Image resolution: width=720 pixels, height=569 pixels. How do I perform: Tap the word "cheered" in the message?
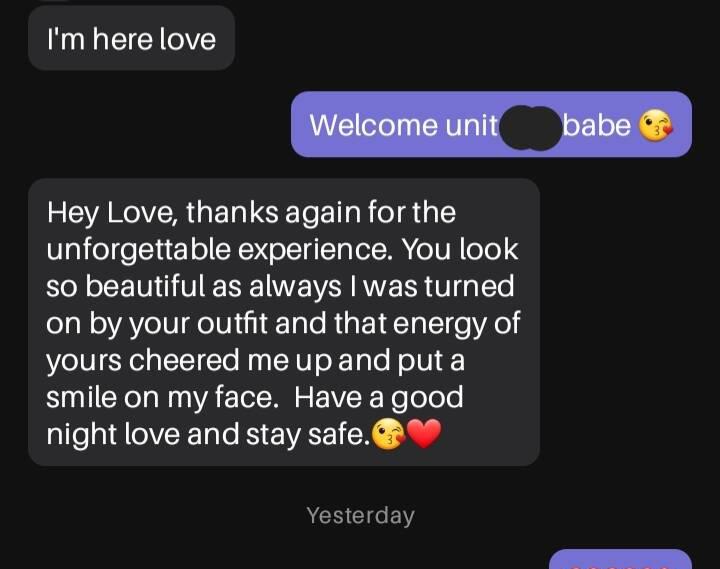pyautogui.click(x=184, y=360)
